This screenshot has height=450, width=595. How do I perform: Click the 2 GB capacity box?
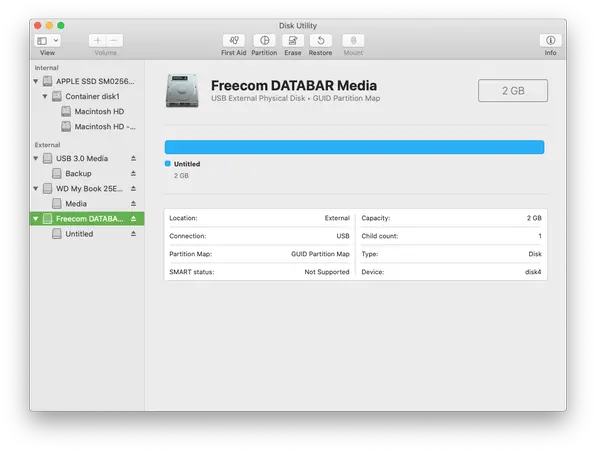pyautogui.click(x=513, y=91)
